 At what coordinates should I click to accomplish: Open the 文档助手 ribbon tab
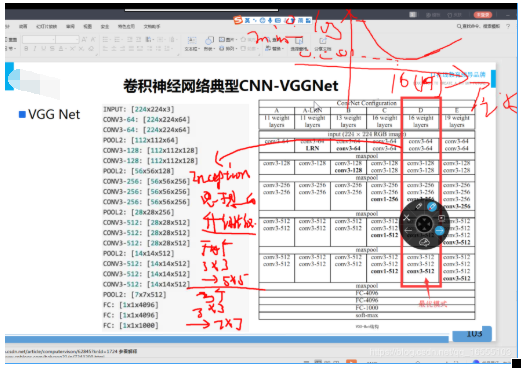pos(152,26)
